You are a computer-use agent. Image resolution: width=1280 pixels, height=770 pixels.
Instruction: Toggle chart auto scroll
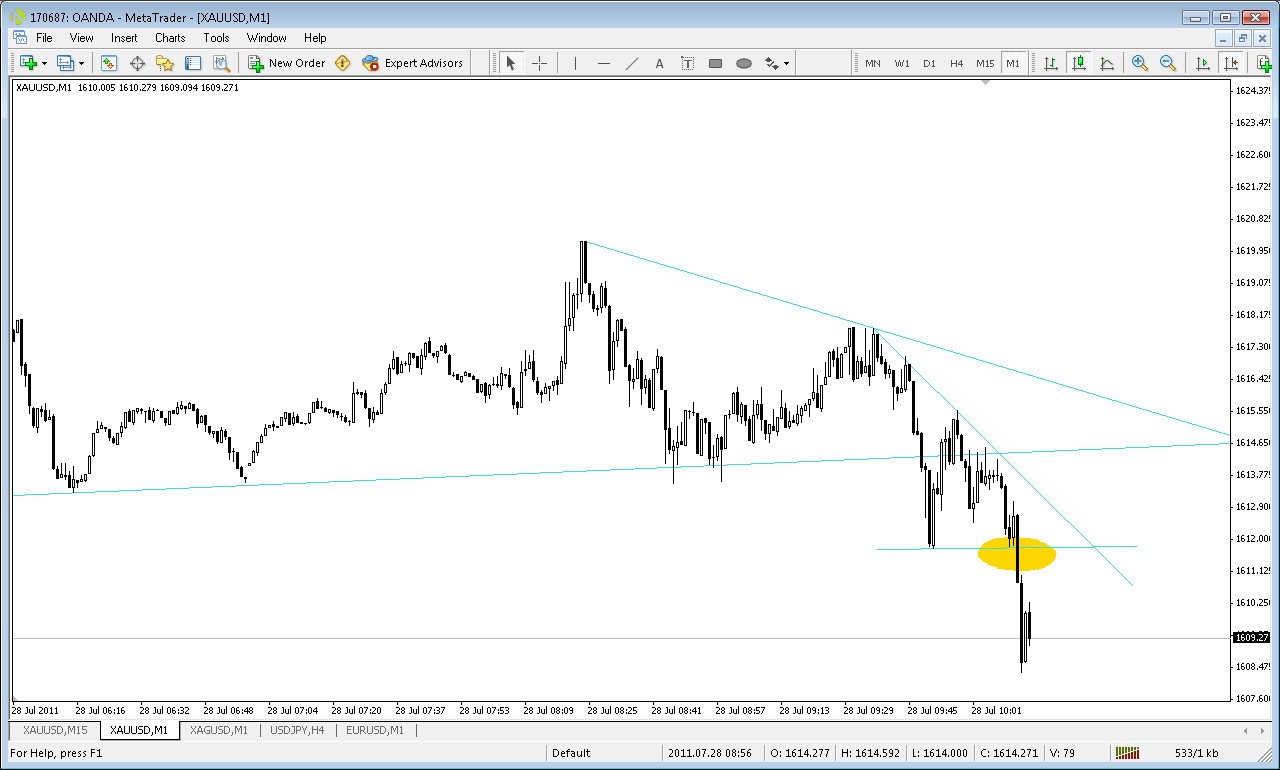[1203, 63]
